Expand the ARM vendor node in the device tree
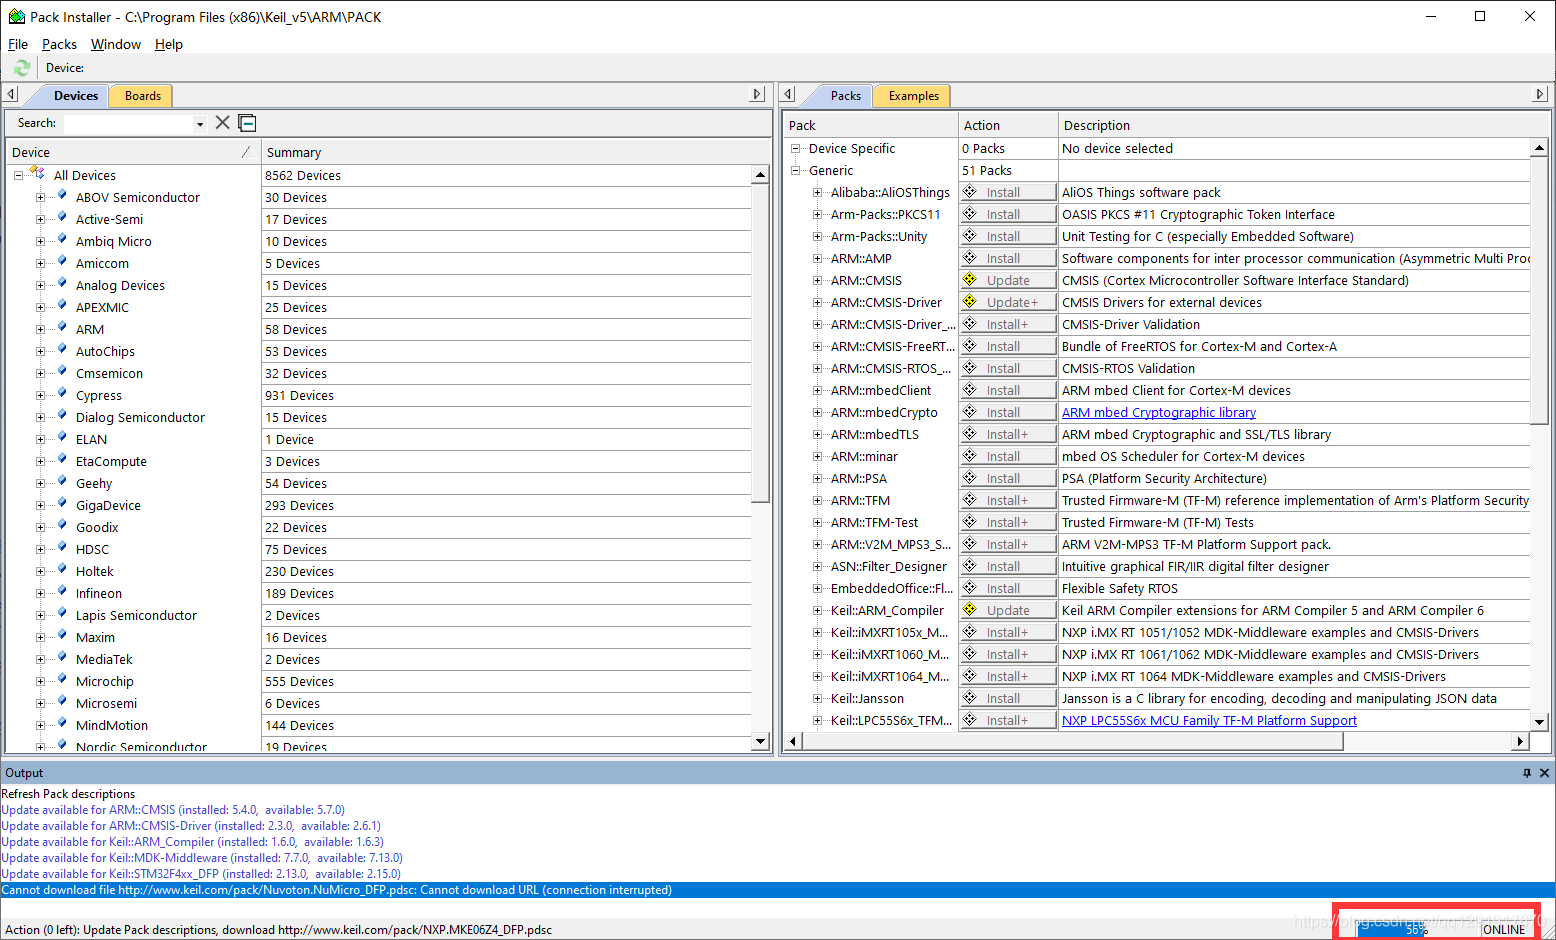 pos(40,329)
